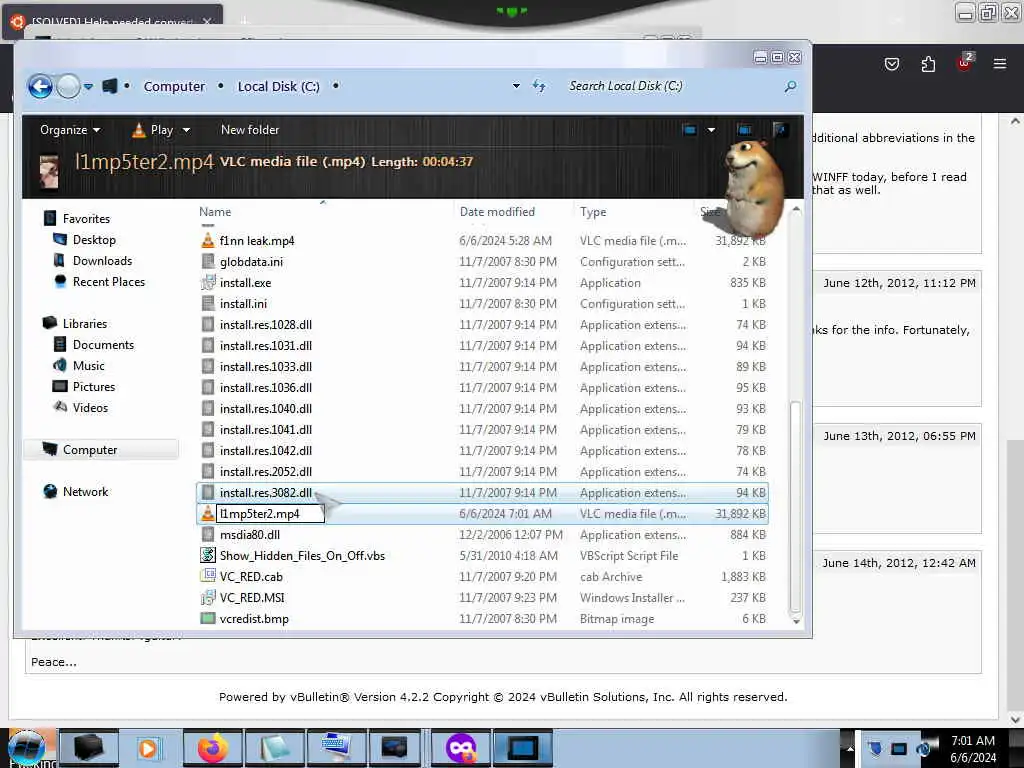The height and width of the screenshot is (768, 1024).
Task: Select the install.ini file
Action: [x=243, y=304]
